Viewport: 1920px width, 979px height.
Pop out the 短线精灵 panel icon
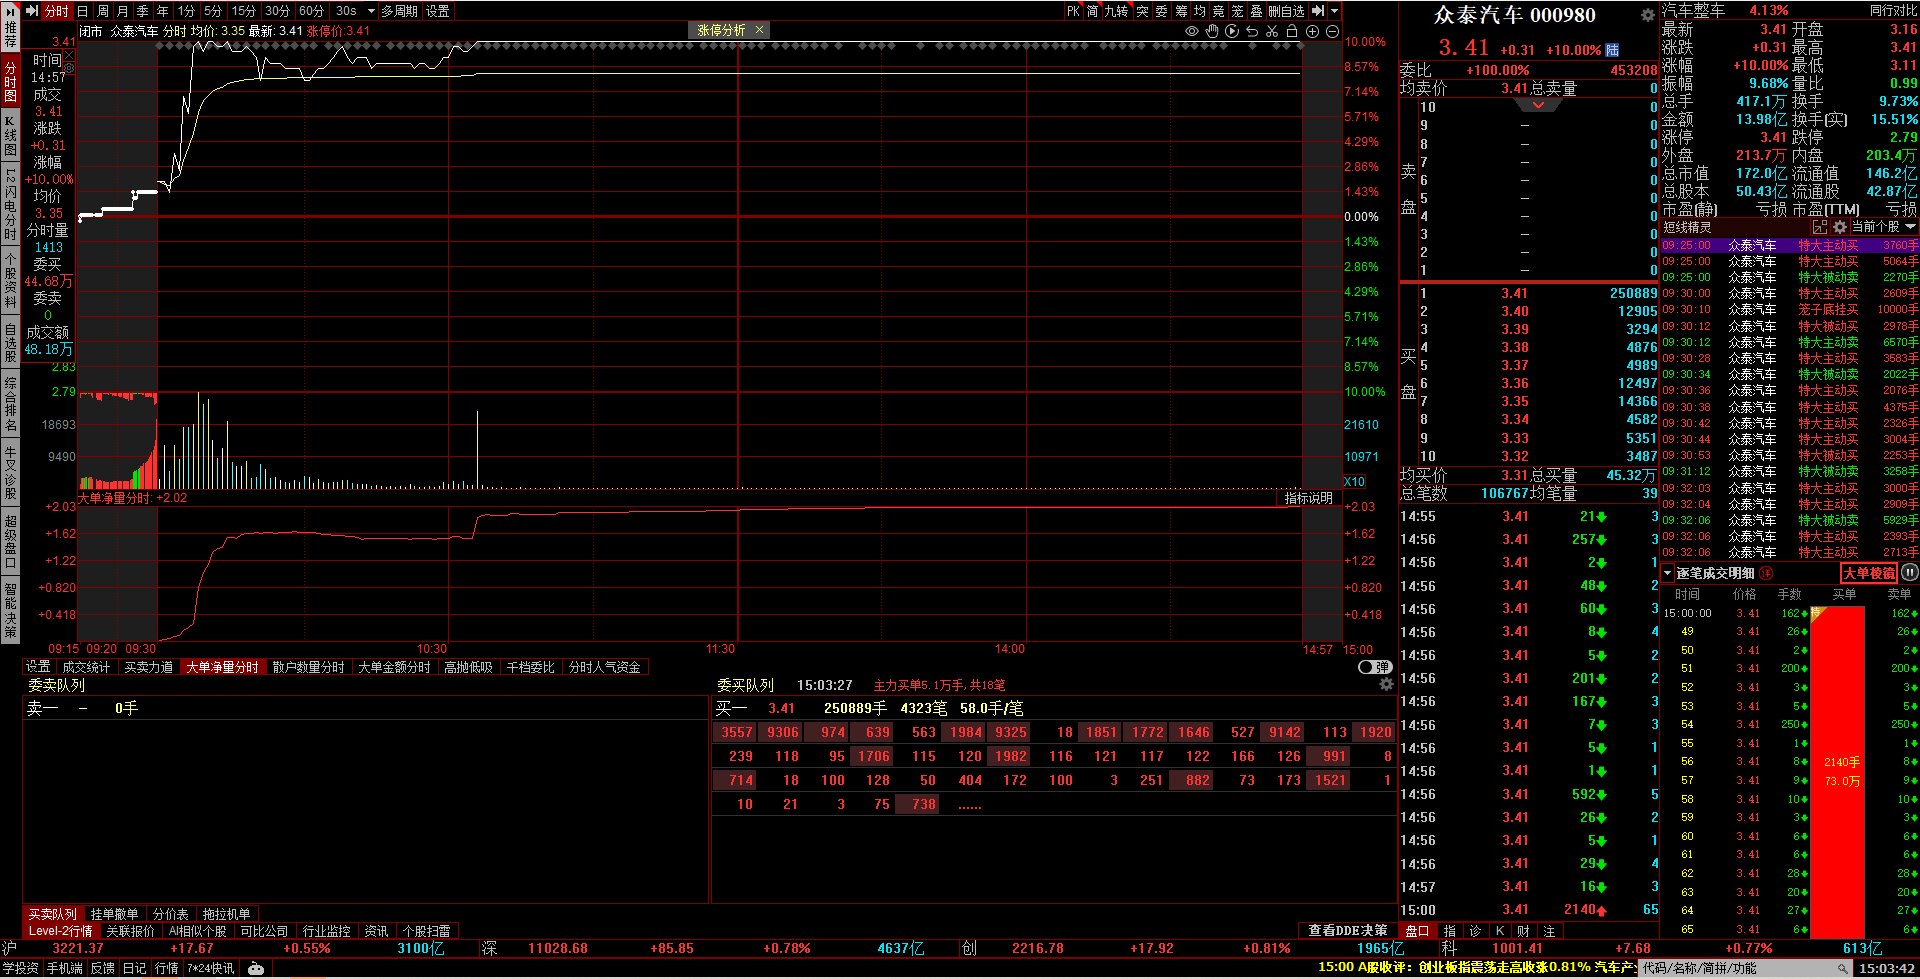point(1820,227)
